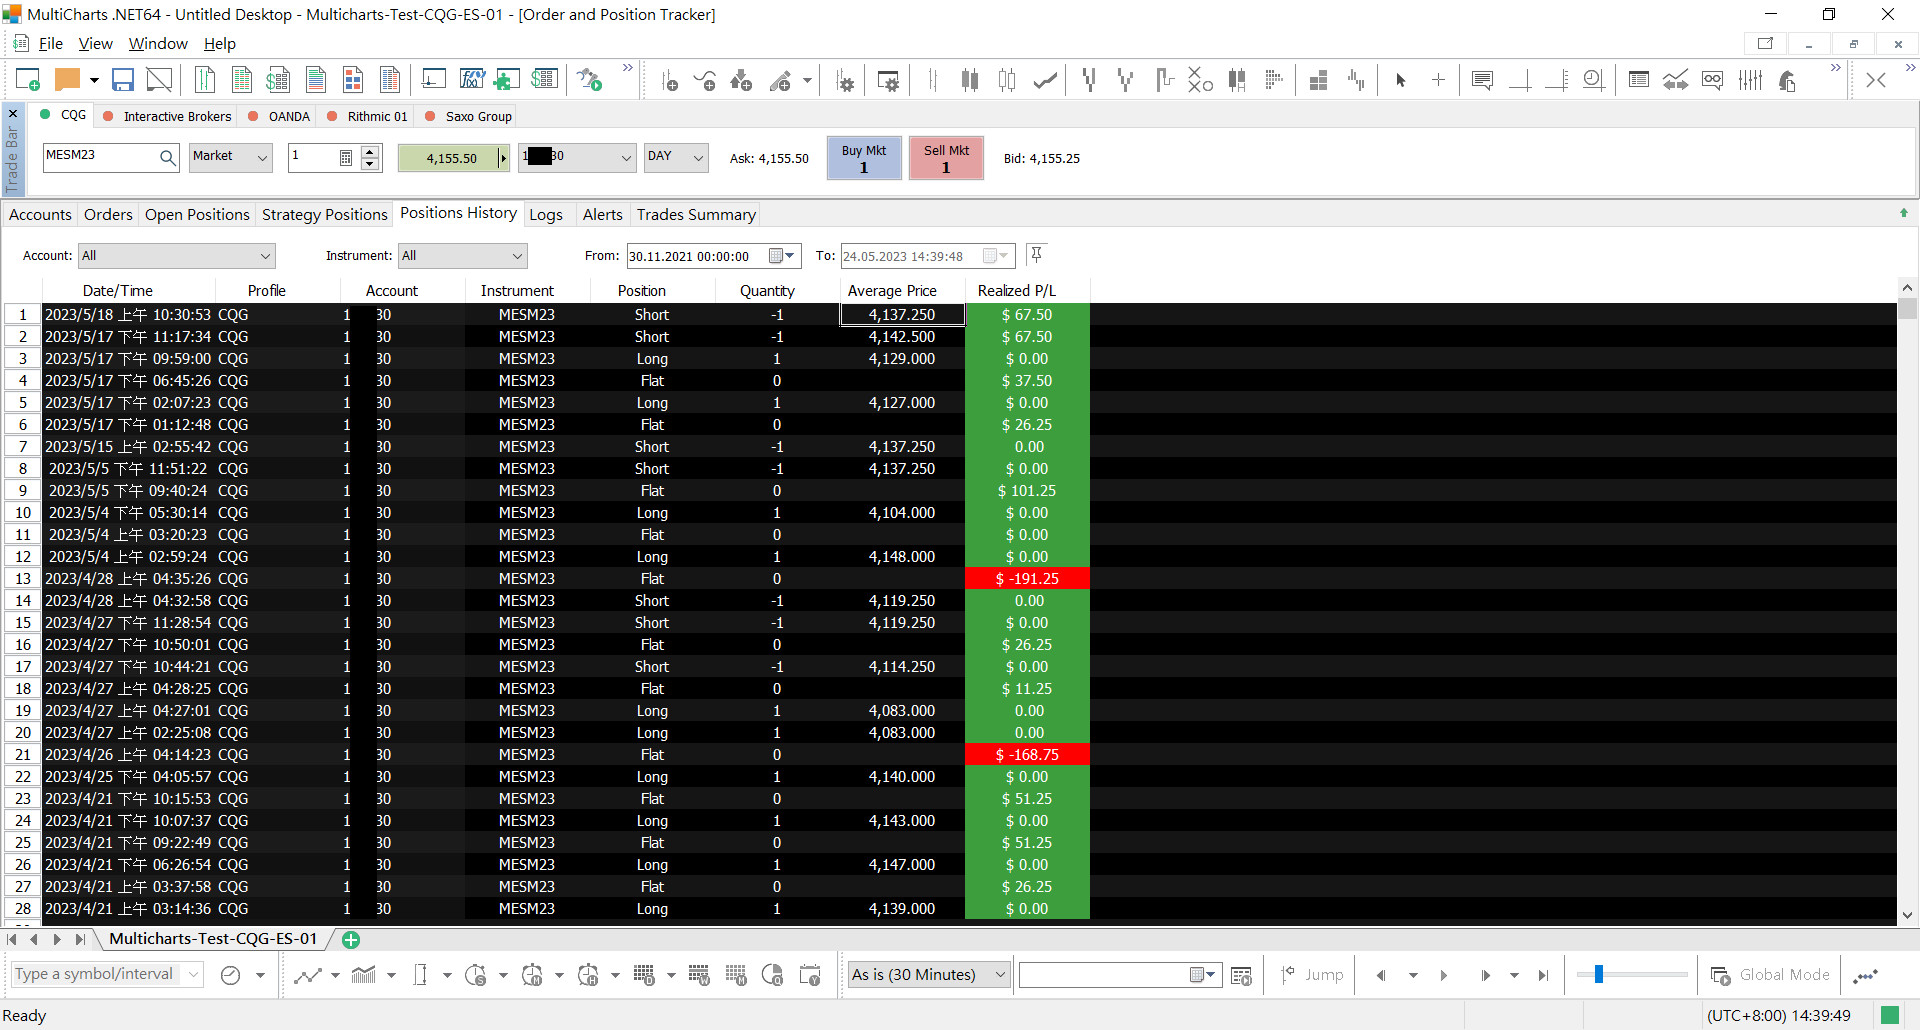The image size is (1920, 1030).
Task: Click the bottom toolbar zoom slider handle
Action: click(1599, 974)
